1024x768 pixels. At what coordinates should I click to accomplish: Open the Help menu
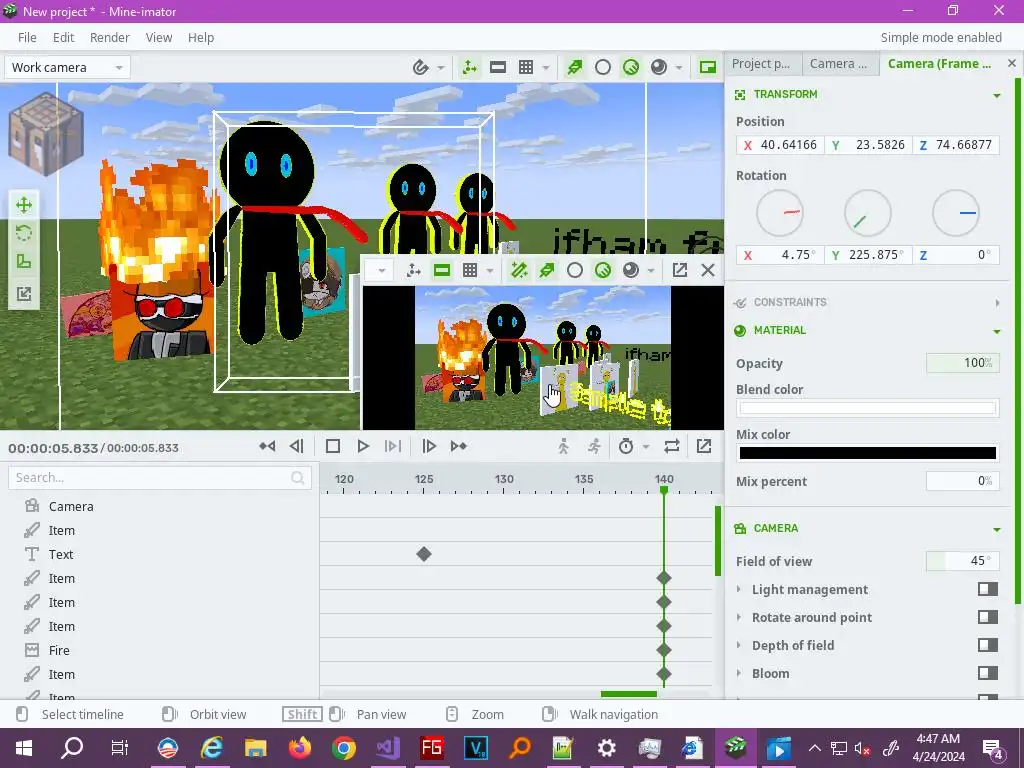coord(201,37)
